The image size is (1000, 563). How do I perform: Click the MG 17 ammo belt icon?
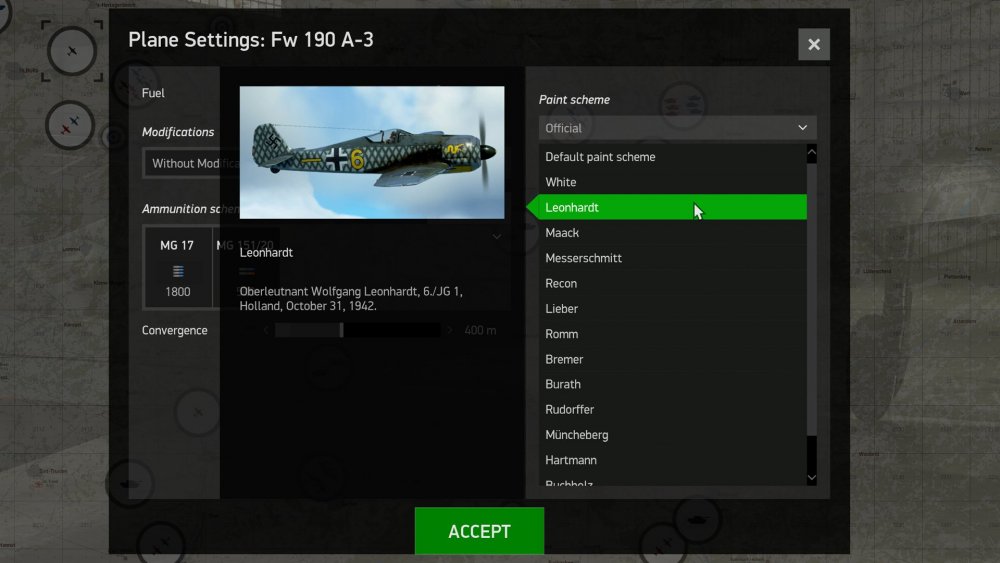click(178, 272)
